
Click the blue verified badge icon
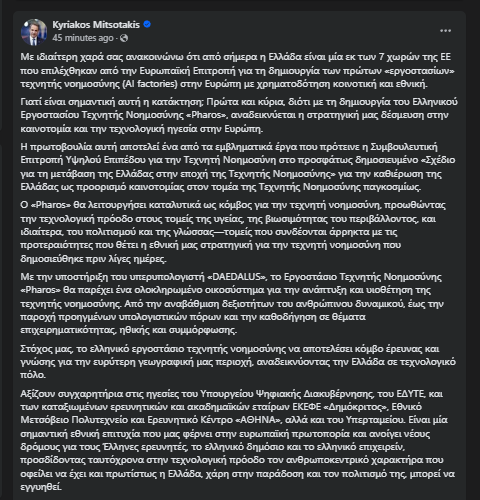point(147,24)
